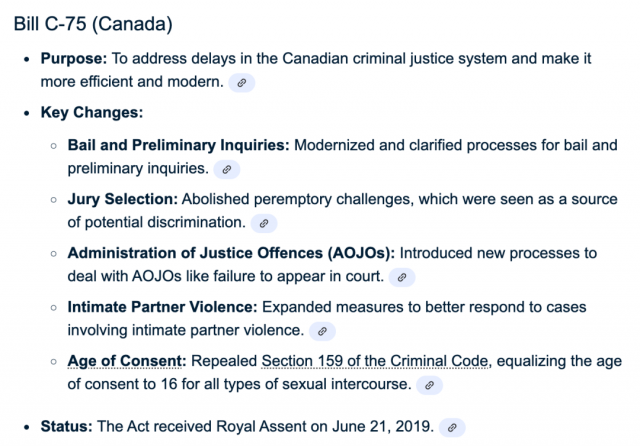Click the bold Purpose label
The image size is (640, 446).
click(x=73, y=58)
